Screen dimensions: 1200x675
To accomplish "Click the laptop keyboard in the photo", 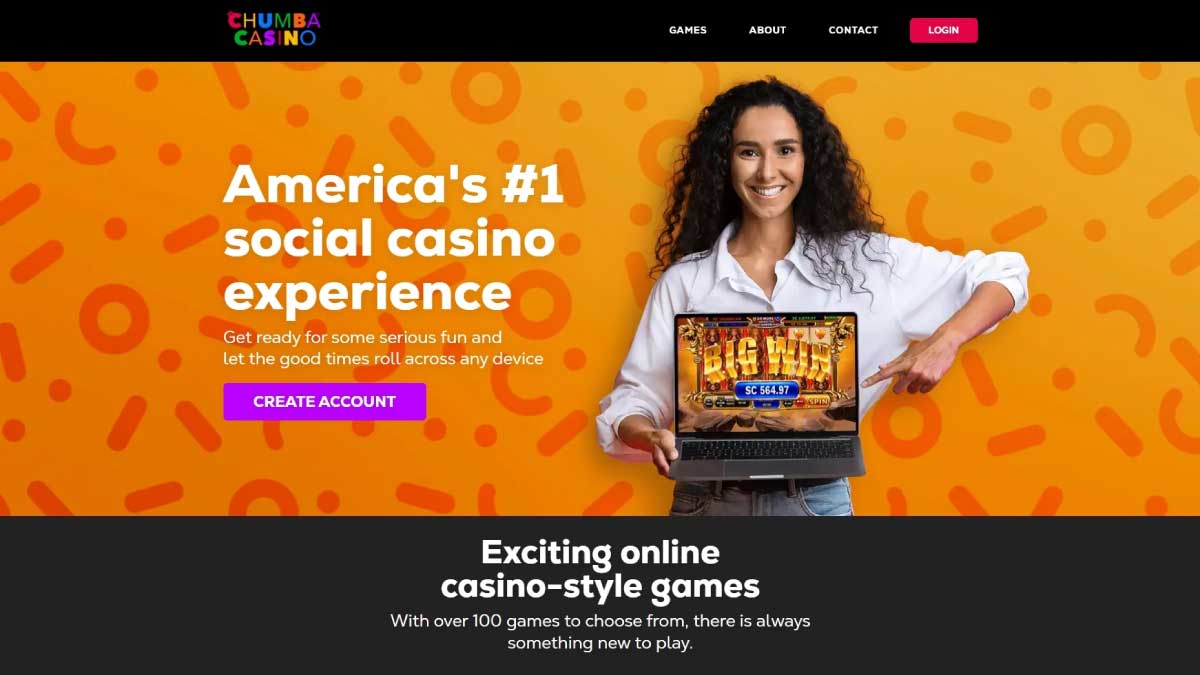I will pyautogui.click(x=767, y=449).
